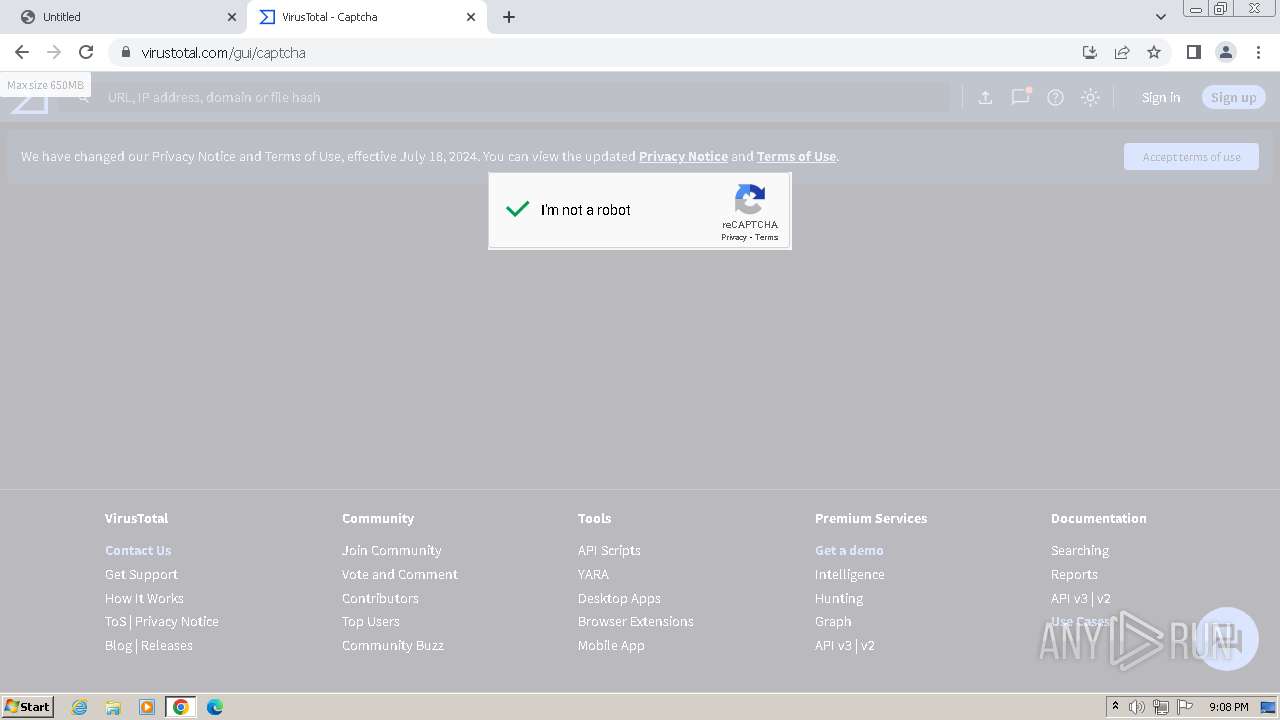
Task: Open Desktop Apps link
Action: tap(619, 598)
